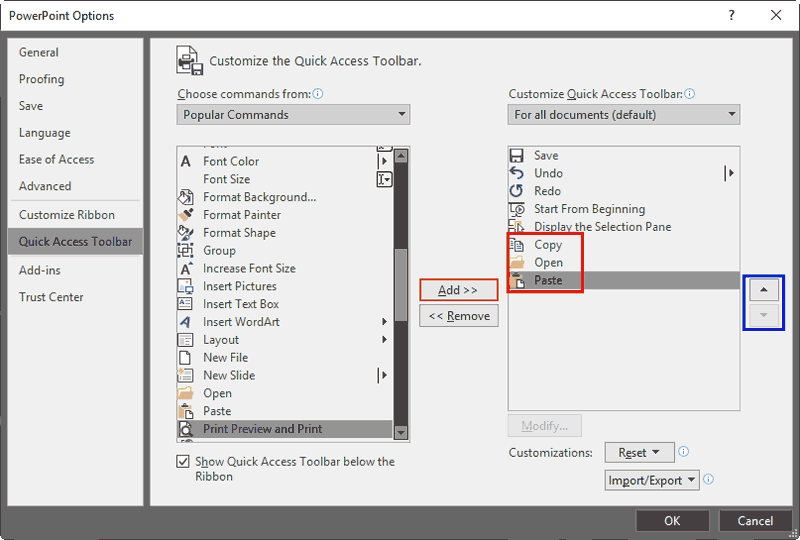The height and width of the screenshot is (540, 800).
Task: Open the Add-ins category
Action: coord(40,271)
